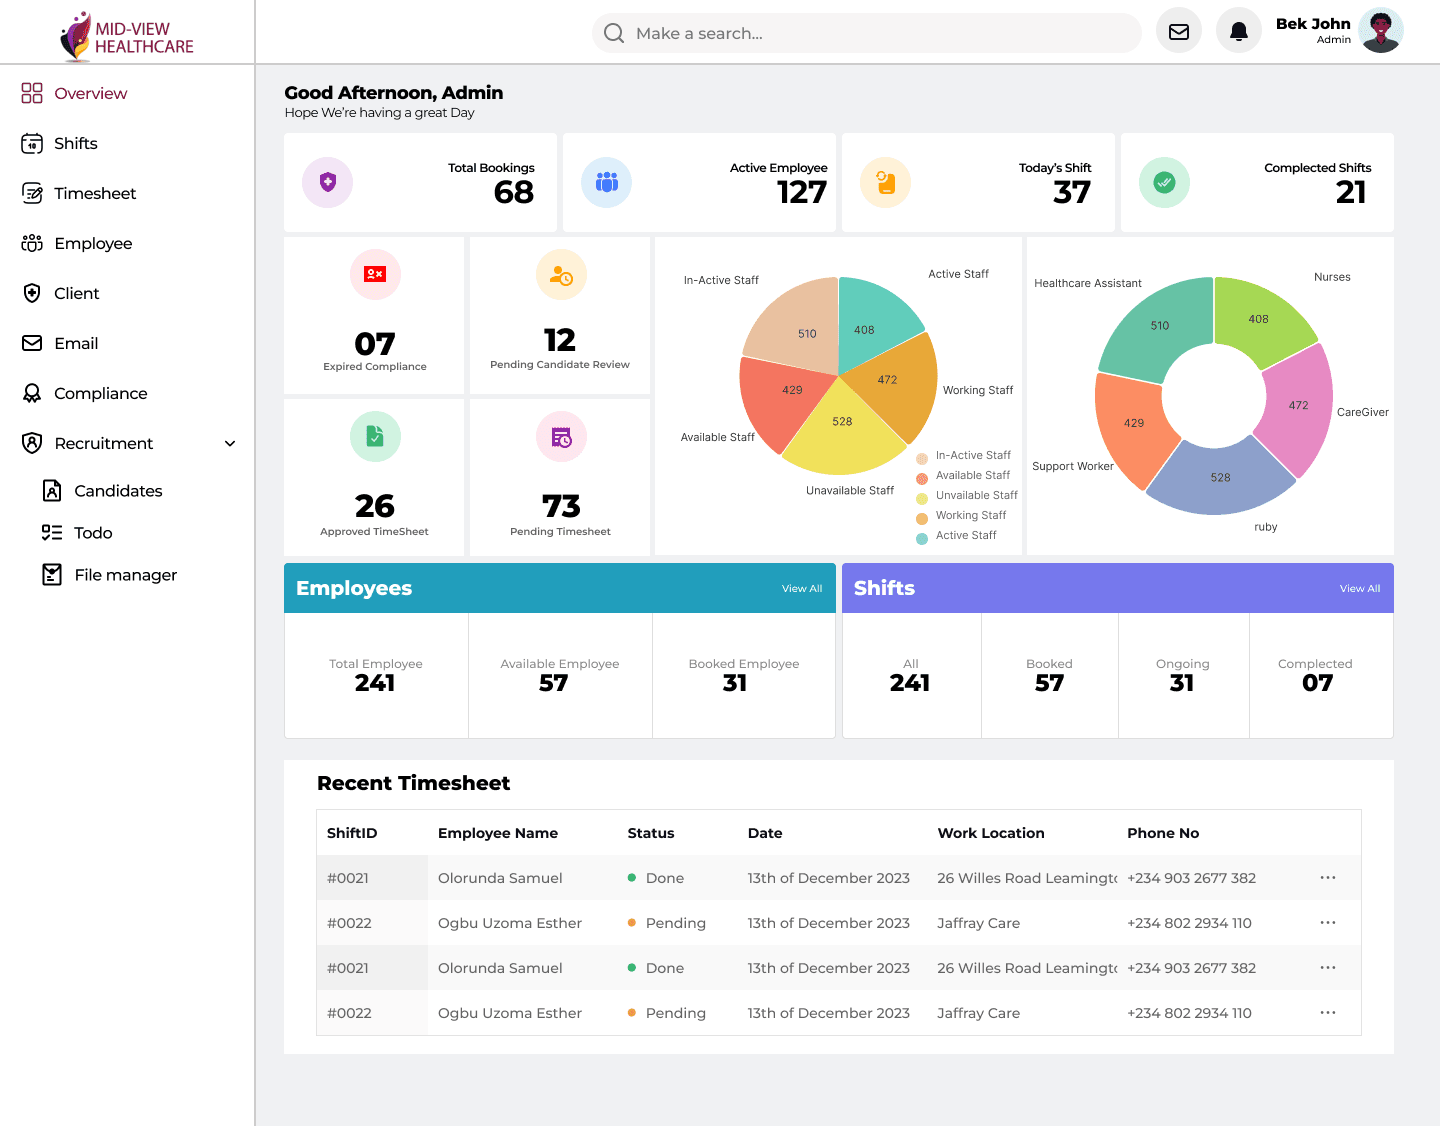The image size is (1440, 1126).
Task: Expand the Recruitment section chevron
Action: point(230,443)
